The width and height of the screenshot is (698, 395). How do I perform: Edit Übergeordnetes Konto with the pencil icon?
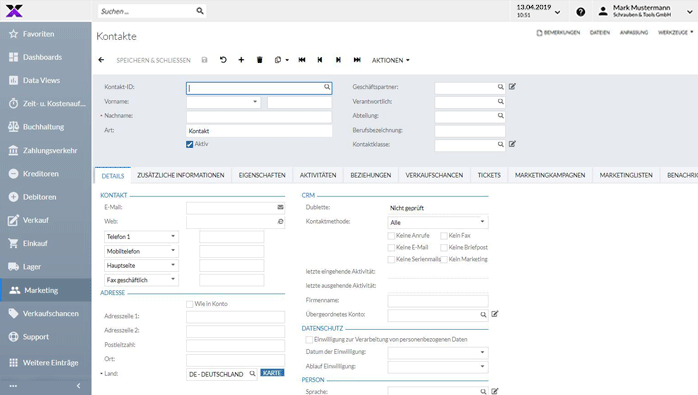coord(495,314)
